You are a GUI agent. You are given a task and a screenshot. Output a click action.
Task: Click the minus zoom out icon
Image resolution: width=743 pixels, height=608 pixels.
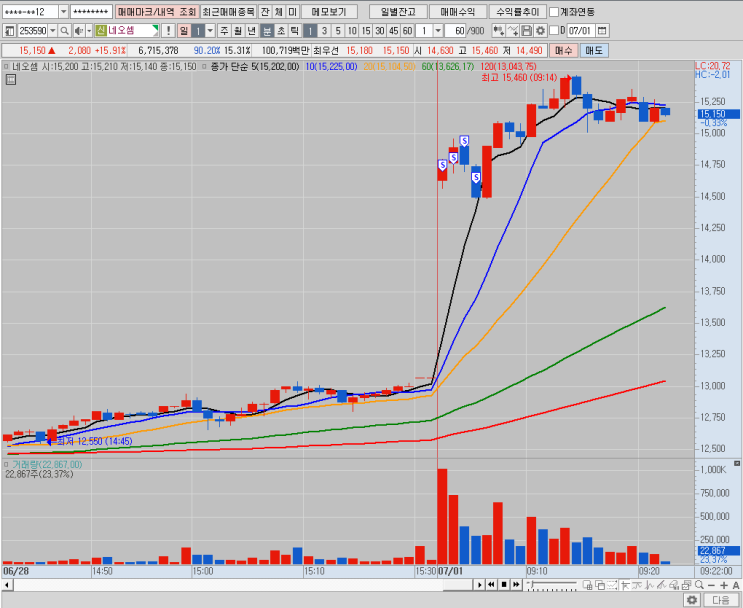click(711, 585)
